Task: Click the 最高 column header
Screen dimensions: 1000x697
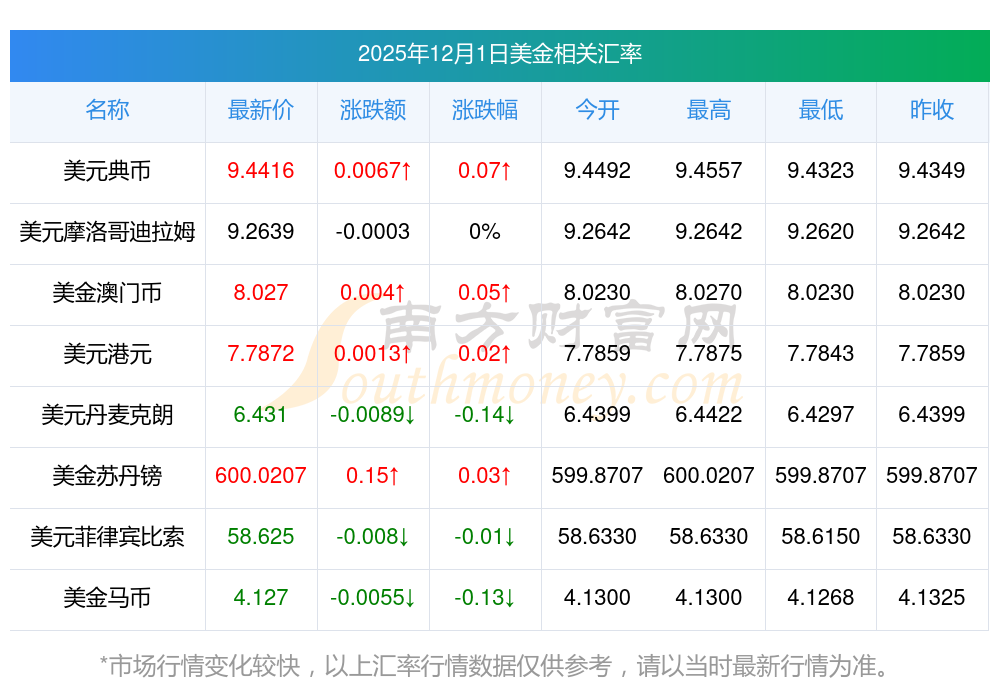Action: [x=709, y=110]
